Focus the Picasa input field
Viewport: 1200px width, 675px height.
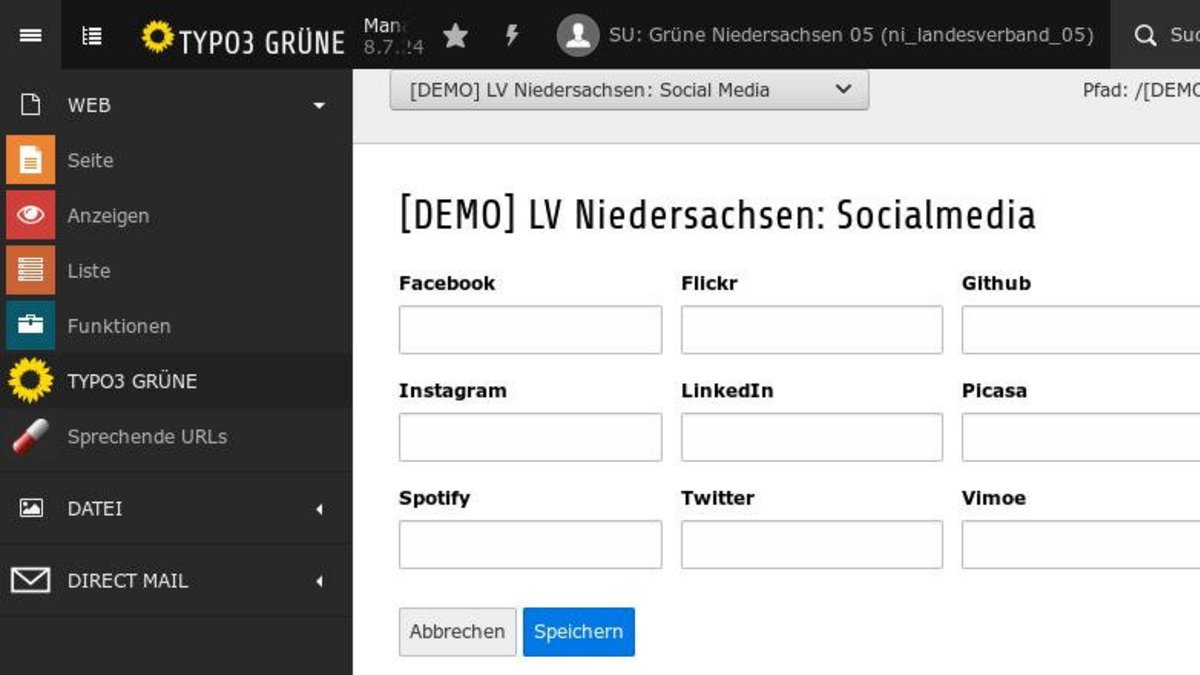click(x=1081, y=437)
